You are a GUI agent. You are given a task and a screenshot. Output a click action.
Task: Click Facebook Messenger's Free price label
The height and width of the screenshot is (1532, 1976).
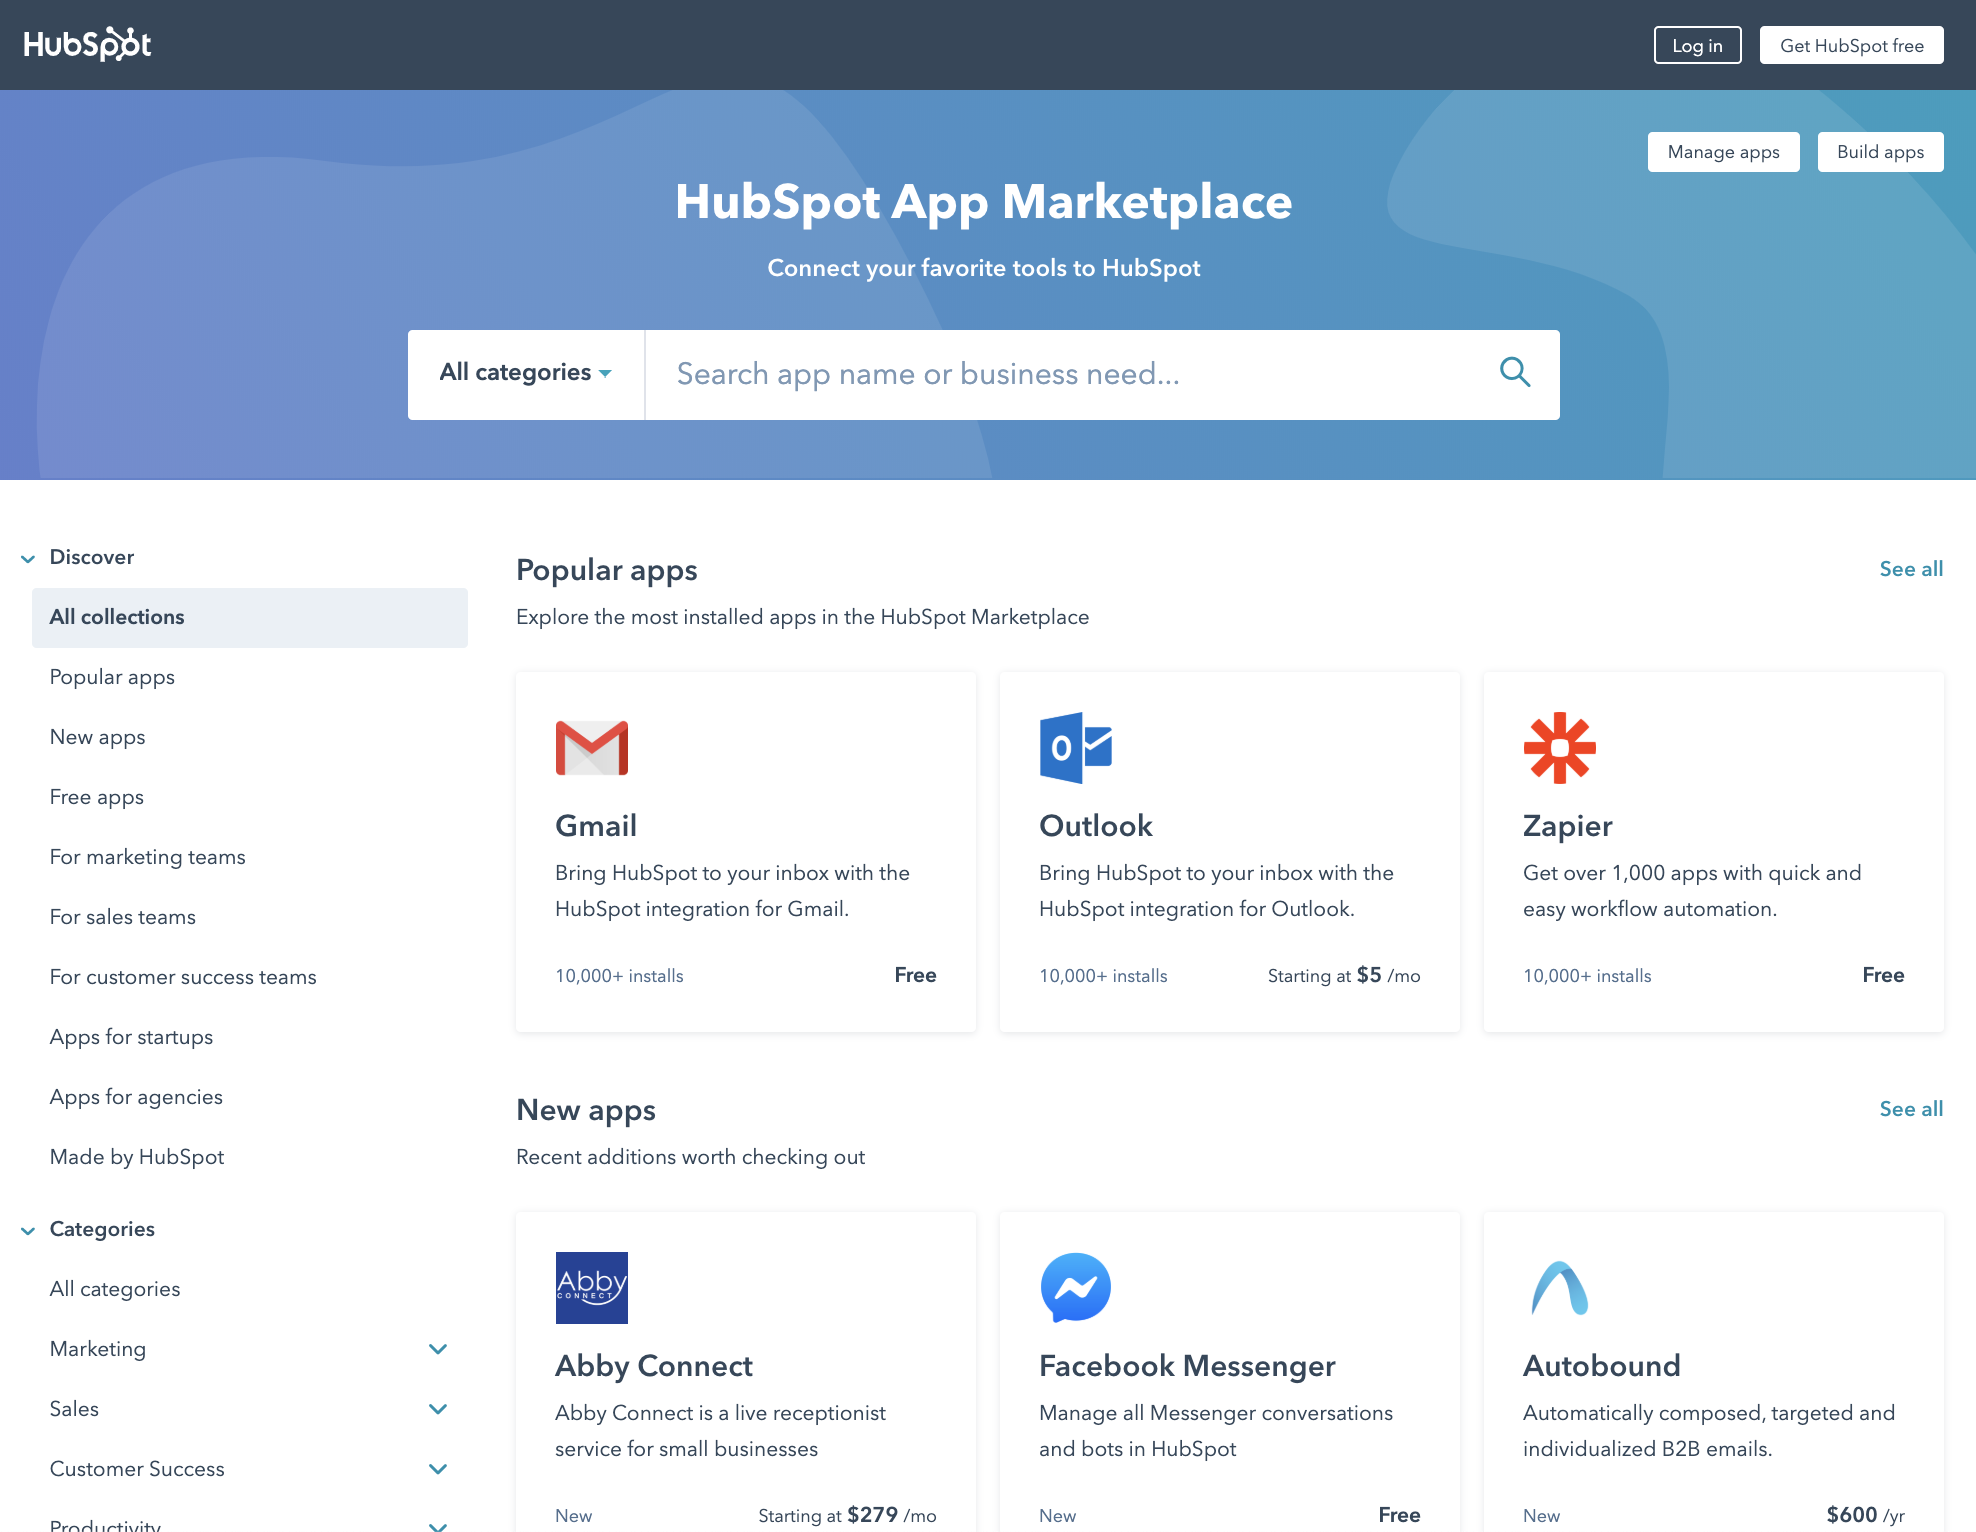tap(1399, 1515)
